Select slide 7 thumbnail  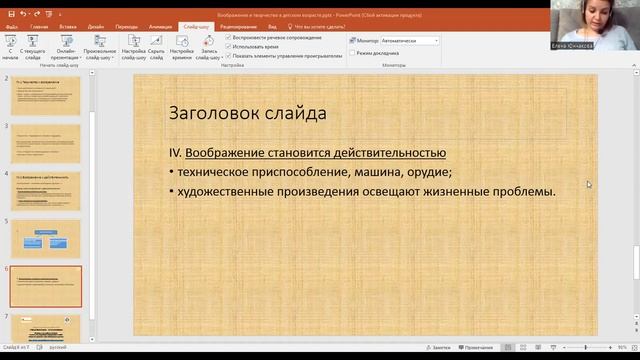point(46,329)
